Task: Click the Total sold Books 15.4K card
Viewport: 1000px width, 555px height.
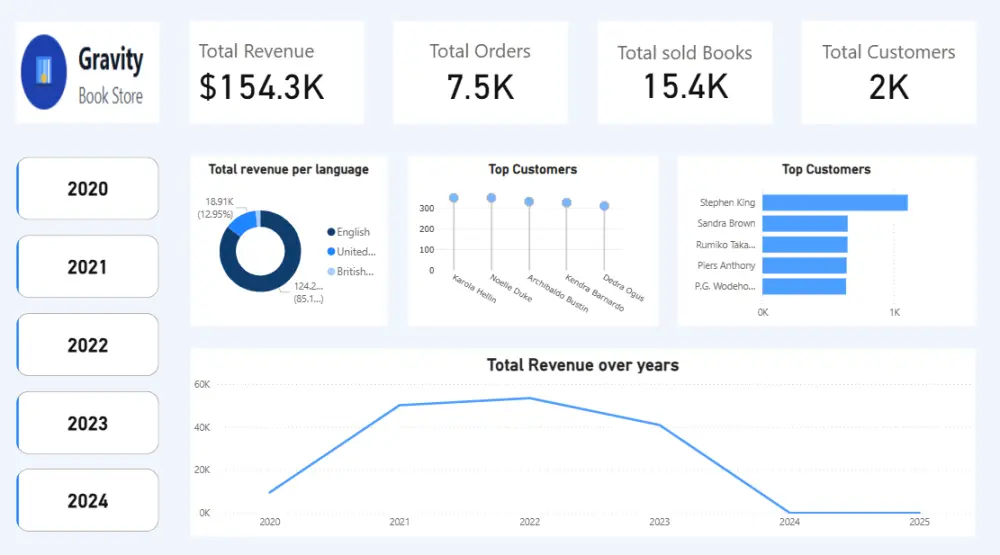Action: click(x=684, y=72)
